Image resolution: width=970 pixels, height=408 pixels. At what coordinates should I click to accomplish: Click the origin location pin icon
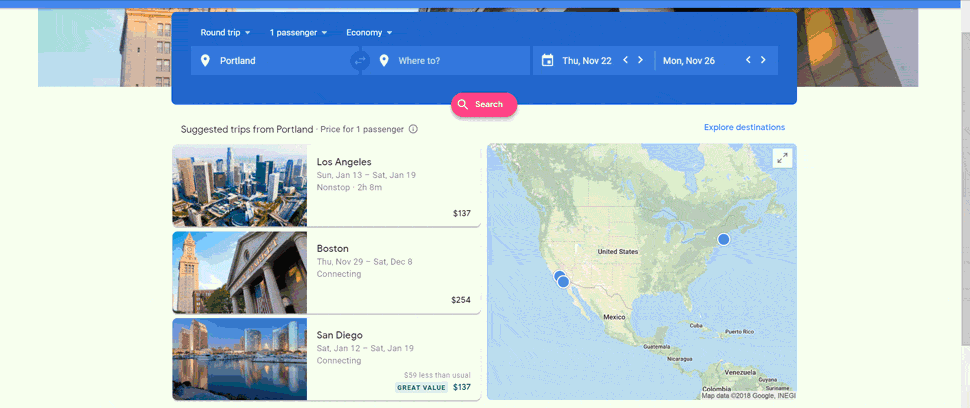click(x=205, y=61)
